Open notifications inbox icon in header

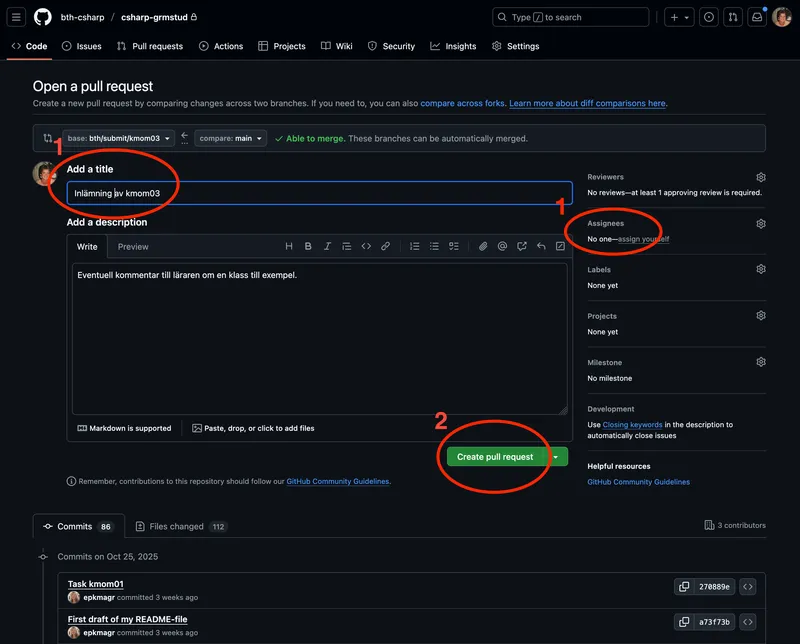point(757,17)
